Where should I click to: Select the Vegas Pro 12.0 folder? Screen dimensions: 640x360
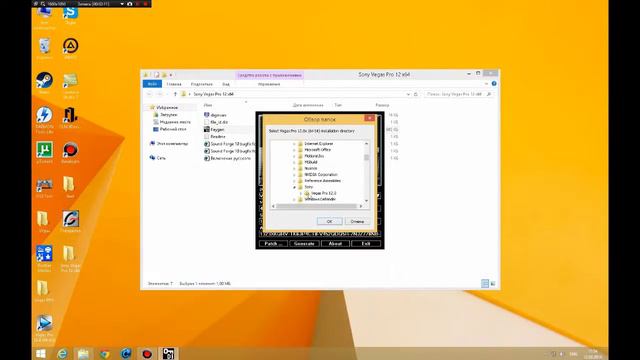pyautogui.click(x=323, y=193)
